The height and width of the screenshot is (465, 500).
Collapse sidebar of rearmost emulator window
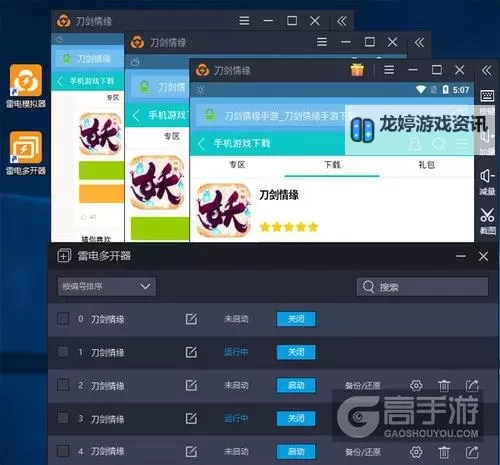tap(342, 21)
